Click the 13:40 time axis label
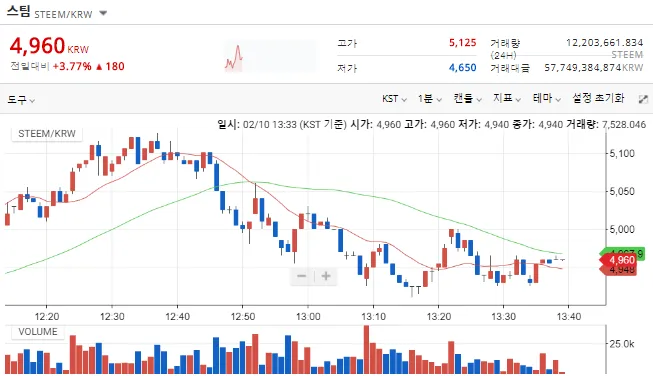Screen dimensions: 653x376 [569, 317]
